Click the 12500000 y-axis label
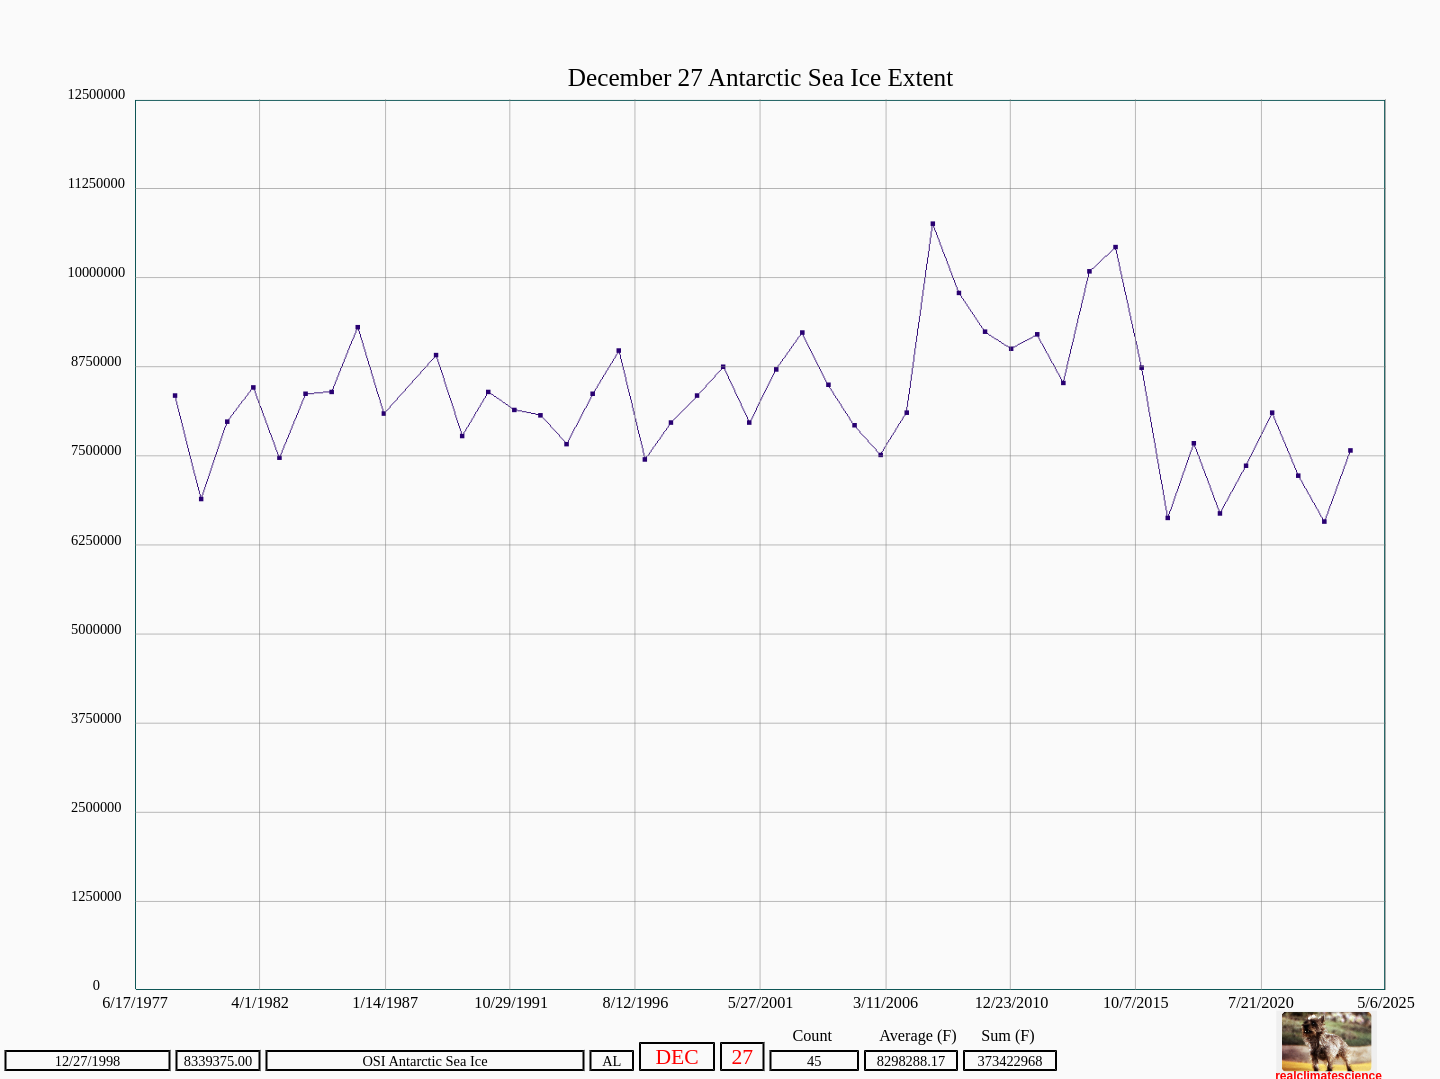 point(96,95)
